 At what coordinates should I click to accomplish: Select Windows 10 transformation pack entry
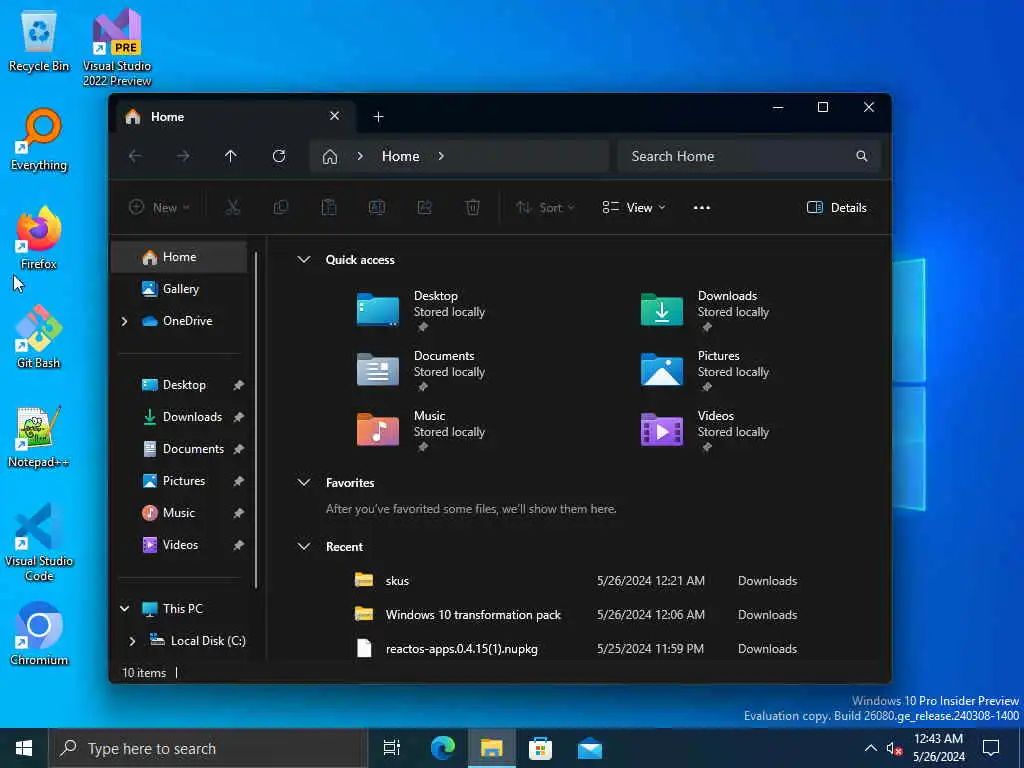click(576, 615)
